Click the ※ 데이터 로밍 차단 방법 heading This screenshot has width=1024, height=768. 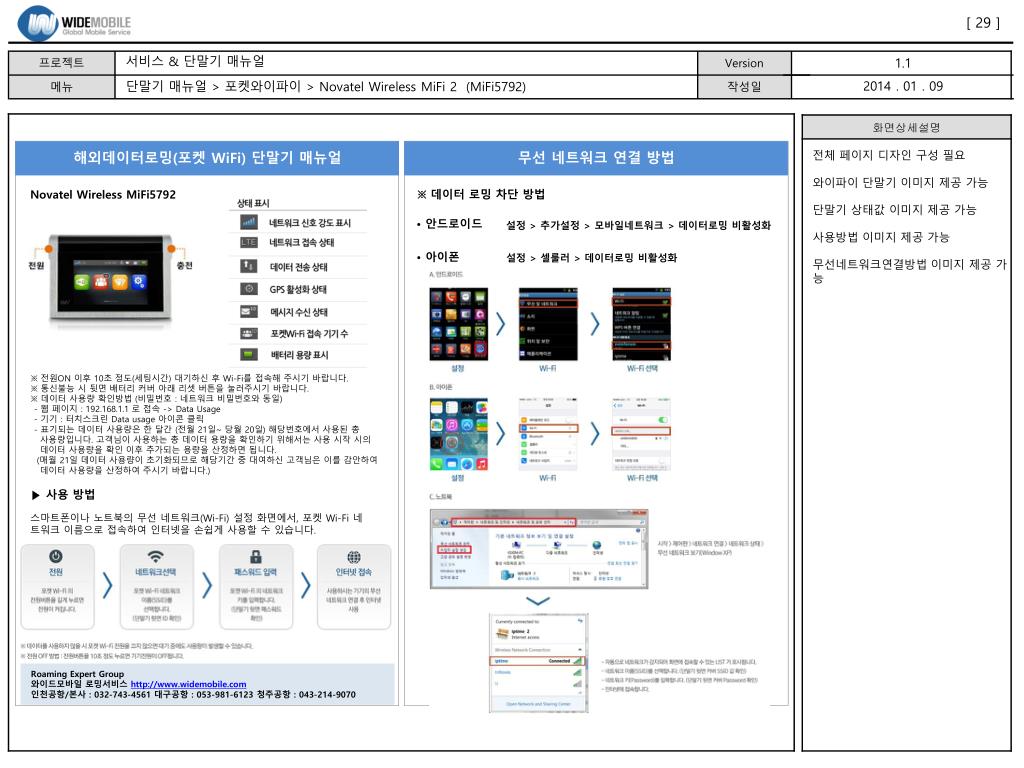click(x=481, y=194)
